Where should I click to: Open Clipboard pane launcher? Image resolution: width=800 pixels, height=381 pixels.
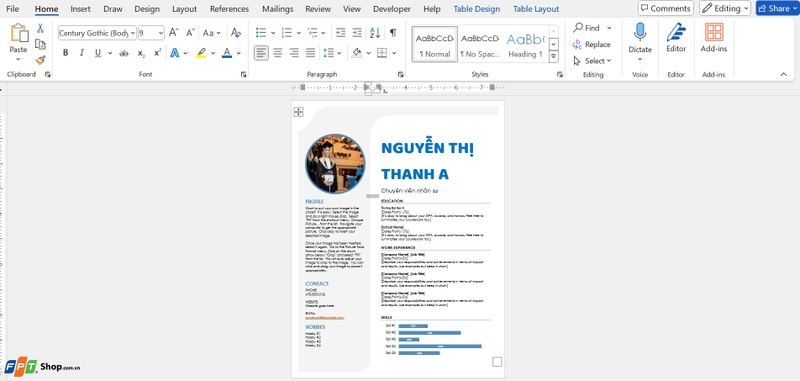[x=47, y=74]
